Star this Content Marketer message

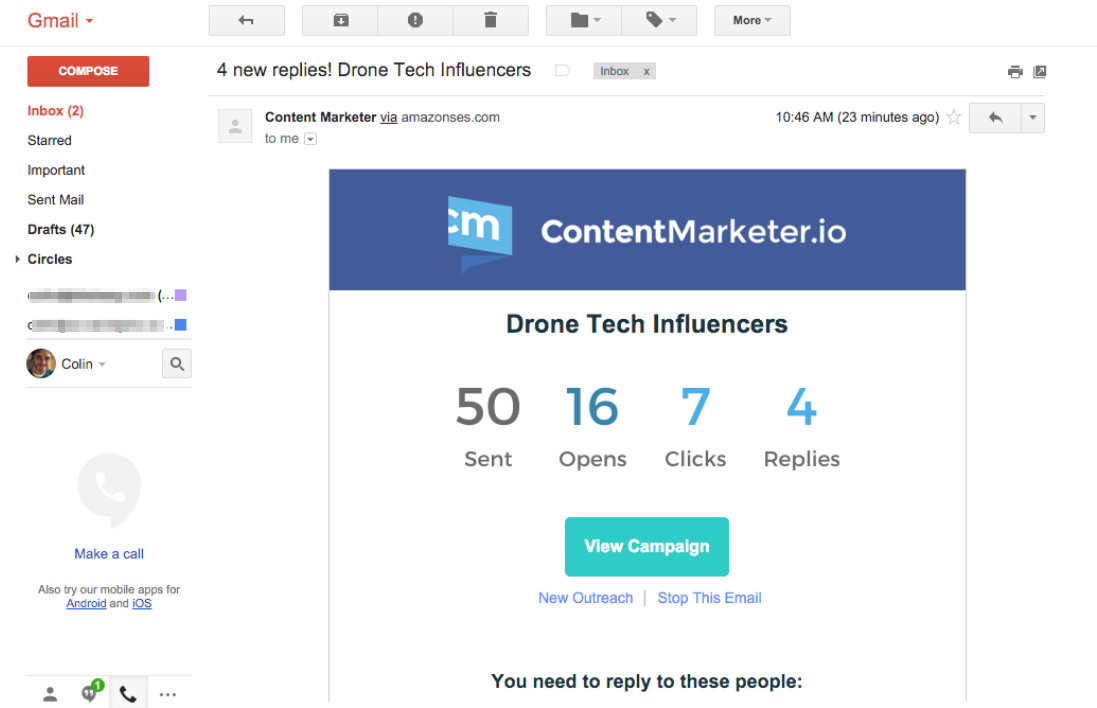pyautogui.click(x=954, y=118)
